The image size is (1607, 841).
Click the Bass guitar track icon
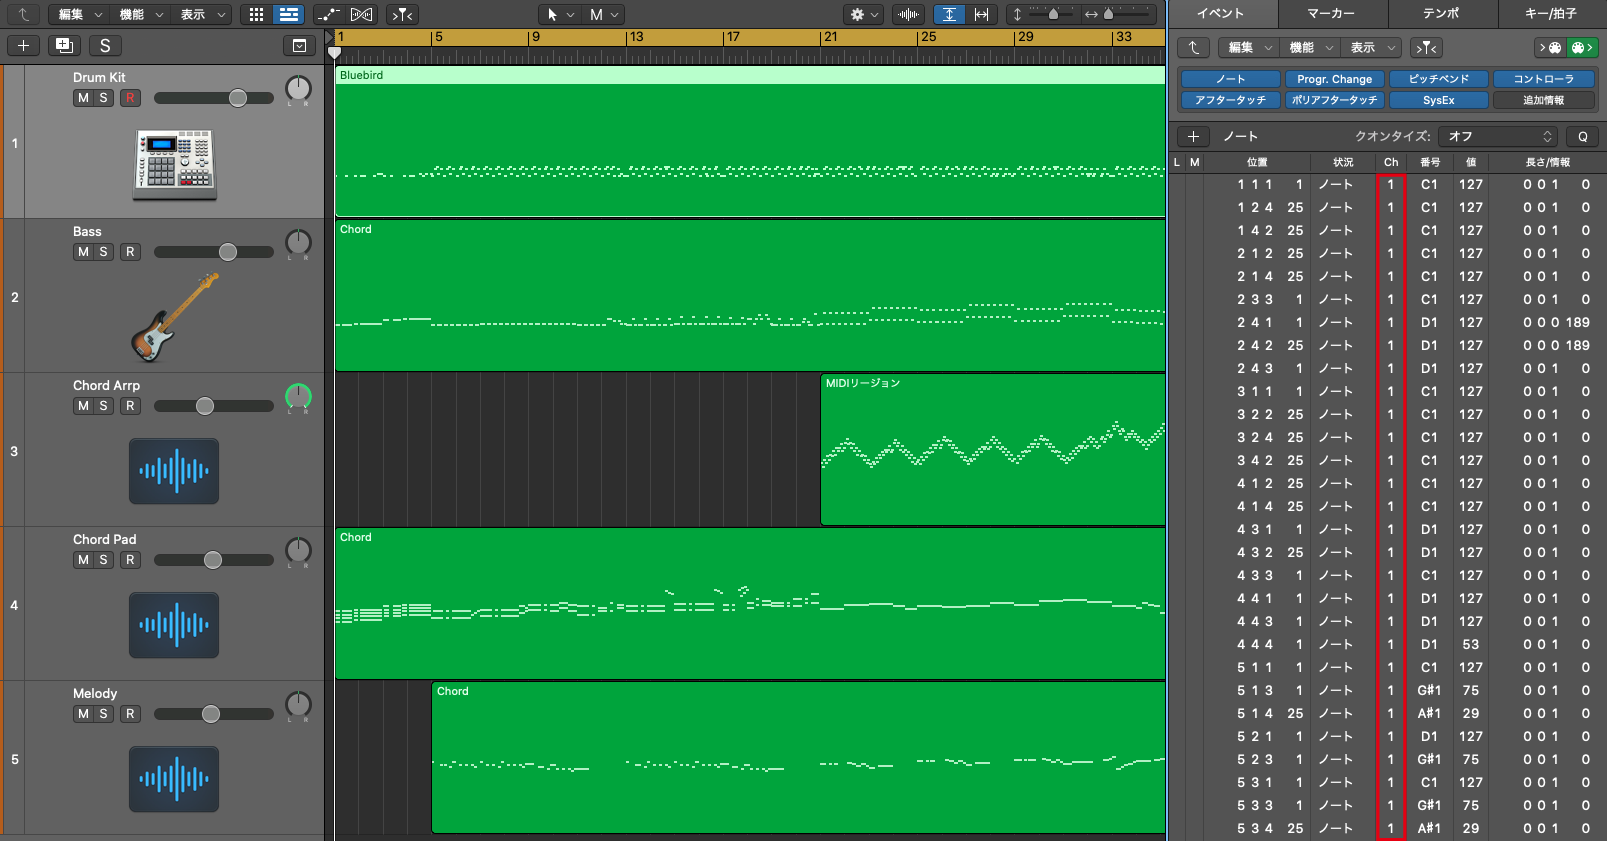click(175, 317)
